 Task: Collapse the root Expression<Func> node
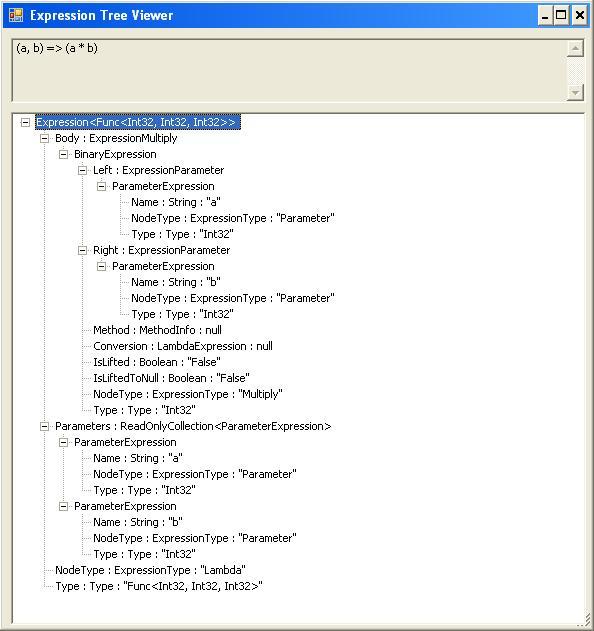click(x=25, y=122)
